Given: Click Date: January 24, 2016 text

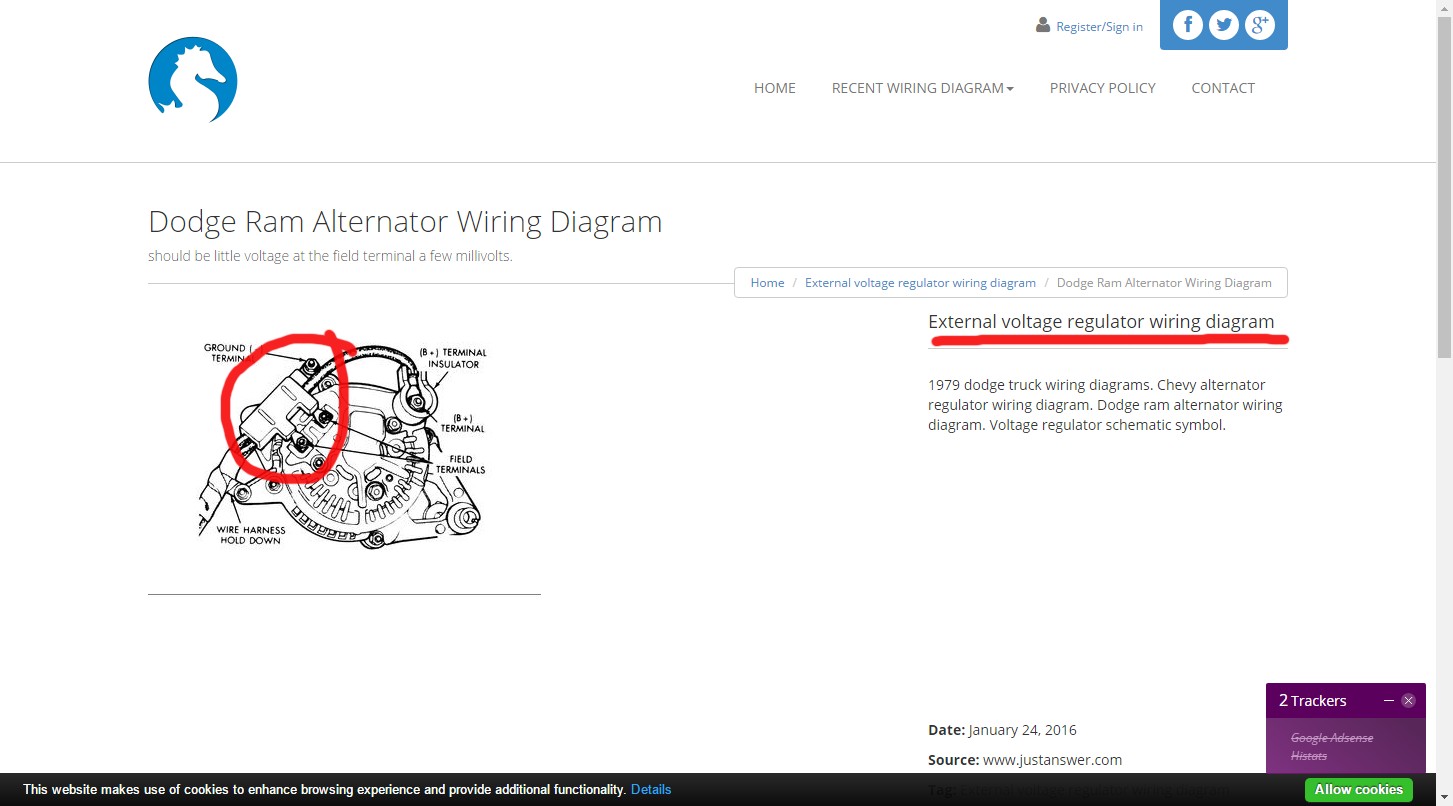Looking at the screenshot, I should tap(1002, 730).
